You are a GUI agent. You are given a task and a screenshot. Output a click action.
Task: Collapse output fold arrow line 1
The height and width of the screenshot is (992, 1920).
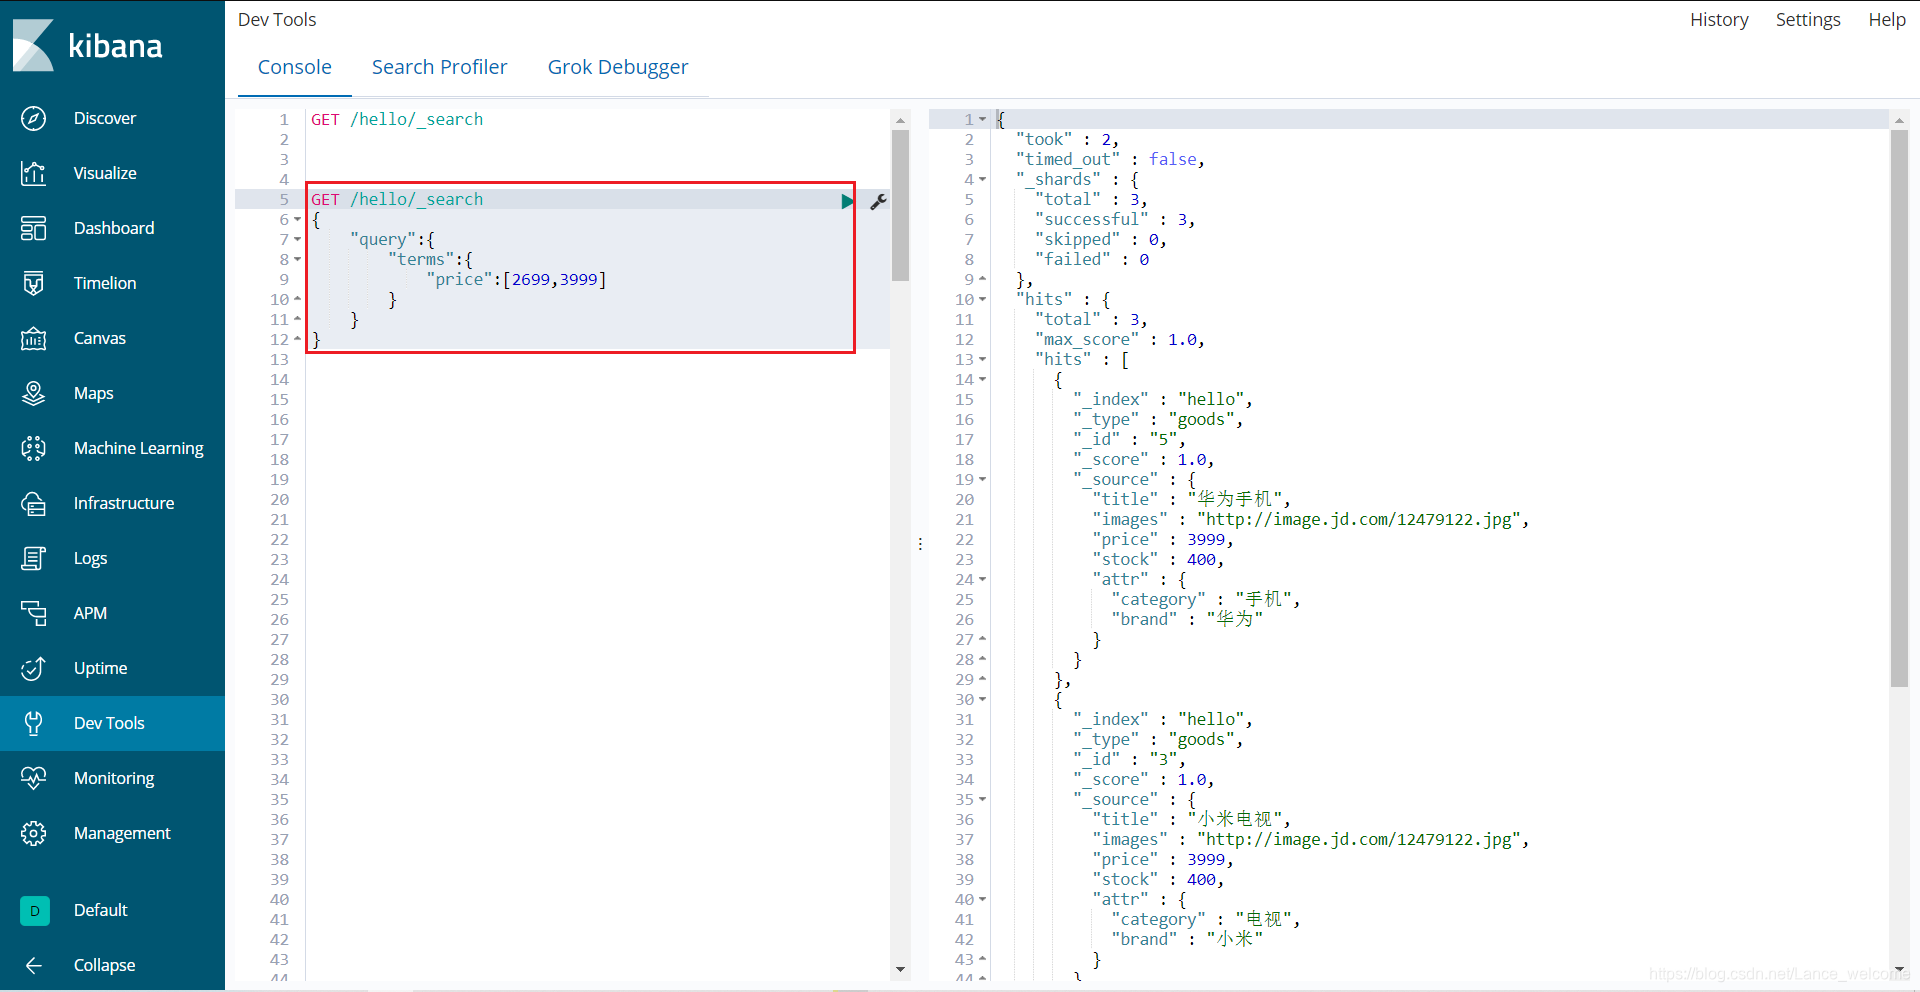tap(982, 120)
